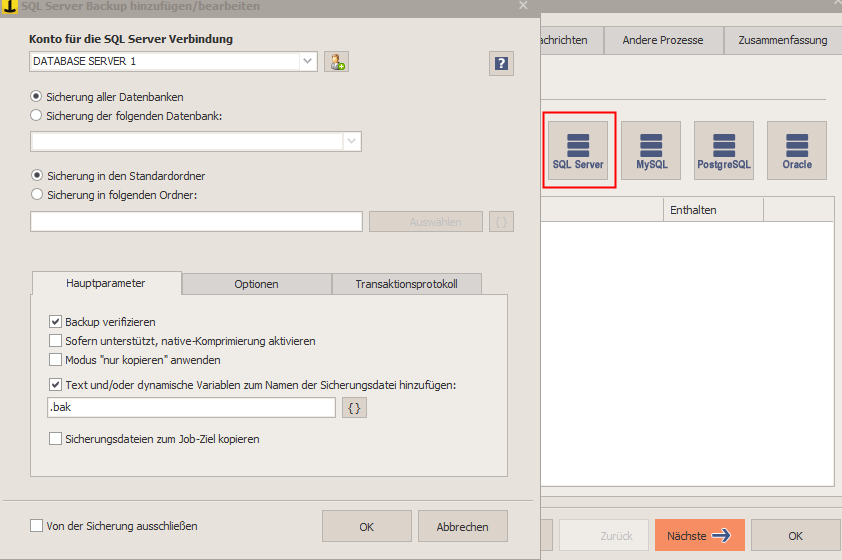842x560 pixels.
Task: Click Nächste button in background window
Action: point(699,535)
